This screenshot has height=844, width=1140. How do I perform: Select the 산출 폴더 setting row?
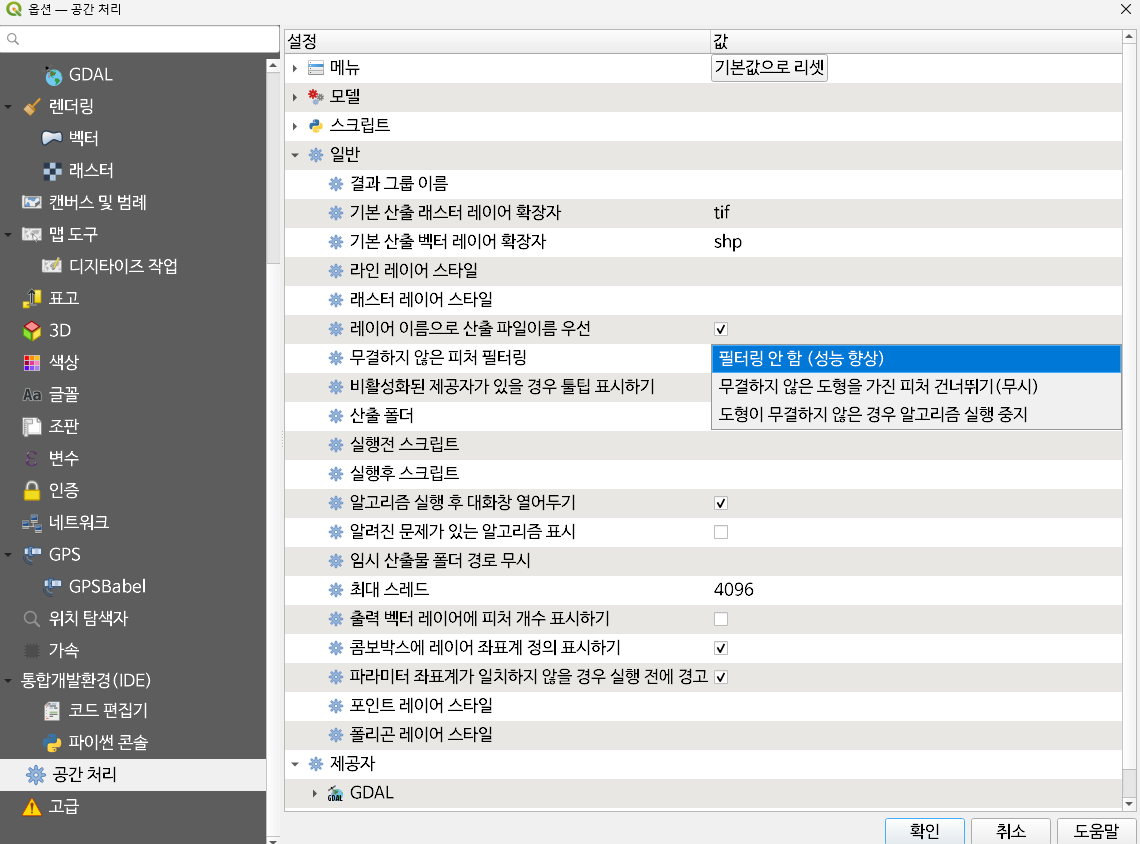coord(498,416)
